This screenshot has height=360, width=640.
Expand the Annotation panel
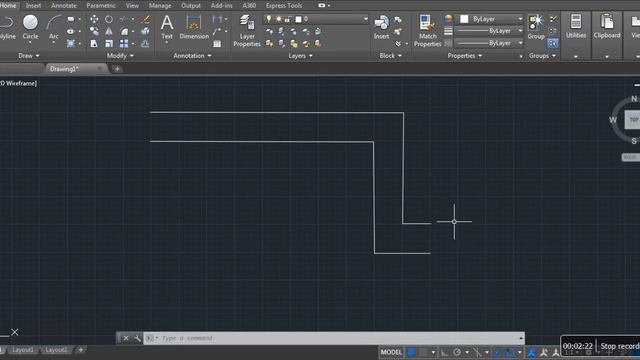(192, 56)
